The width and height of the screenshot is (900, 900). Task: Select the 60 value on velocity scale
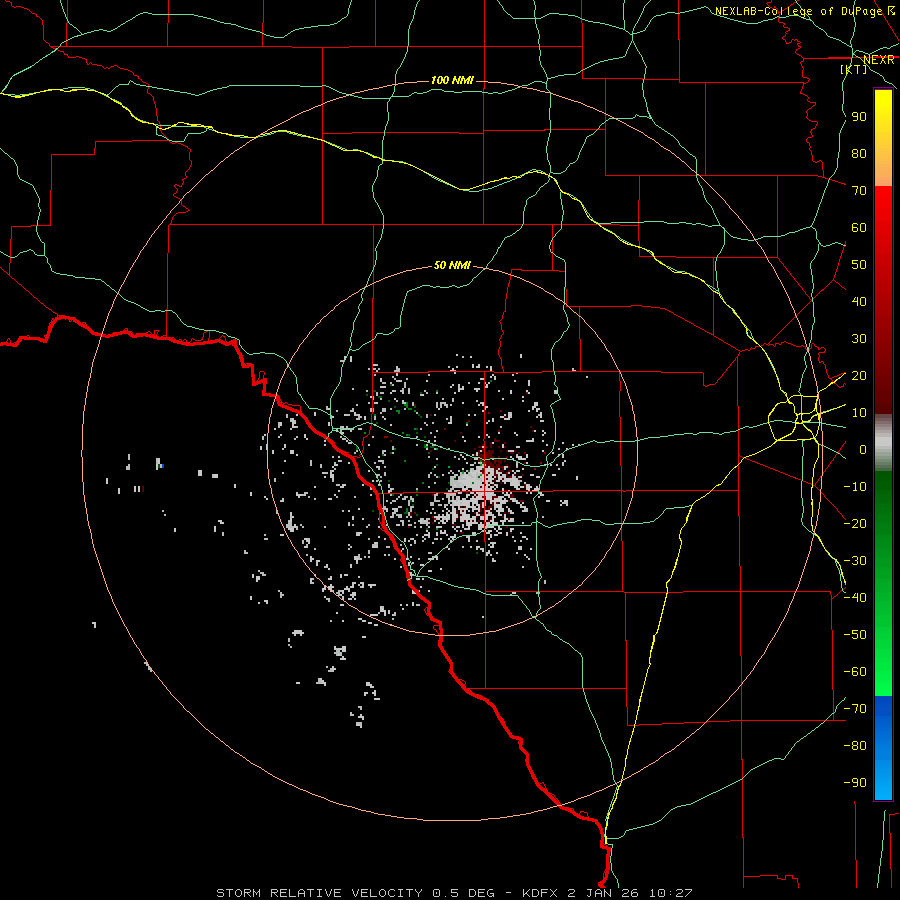point(859,228)
